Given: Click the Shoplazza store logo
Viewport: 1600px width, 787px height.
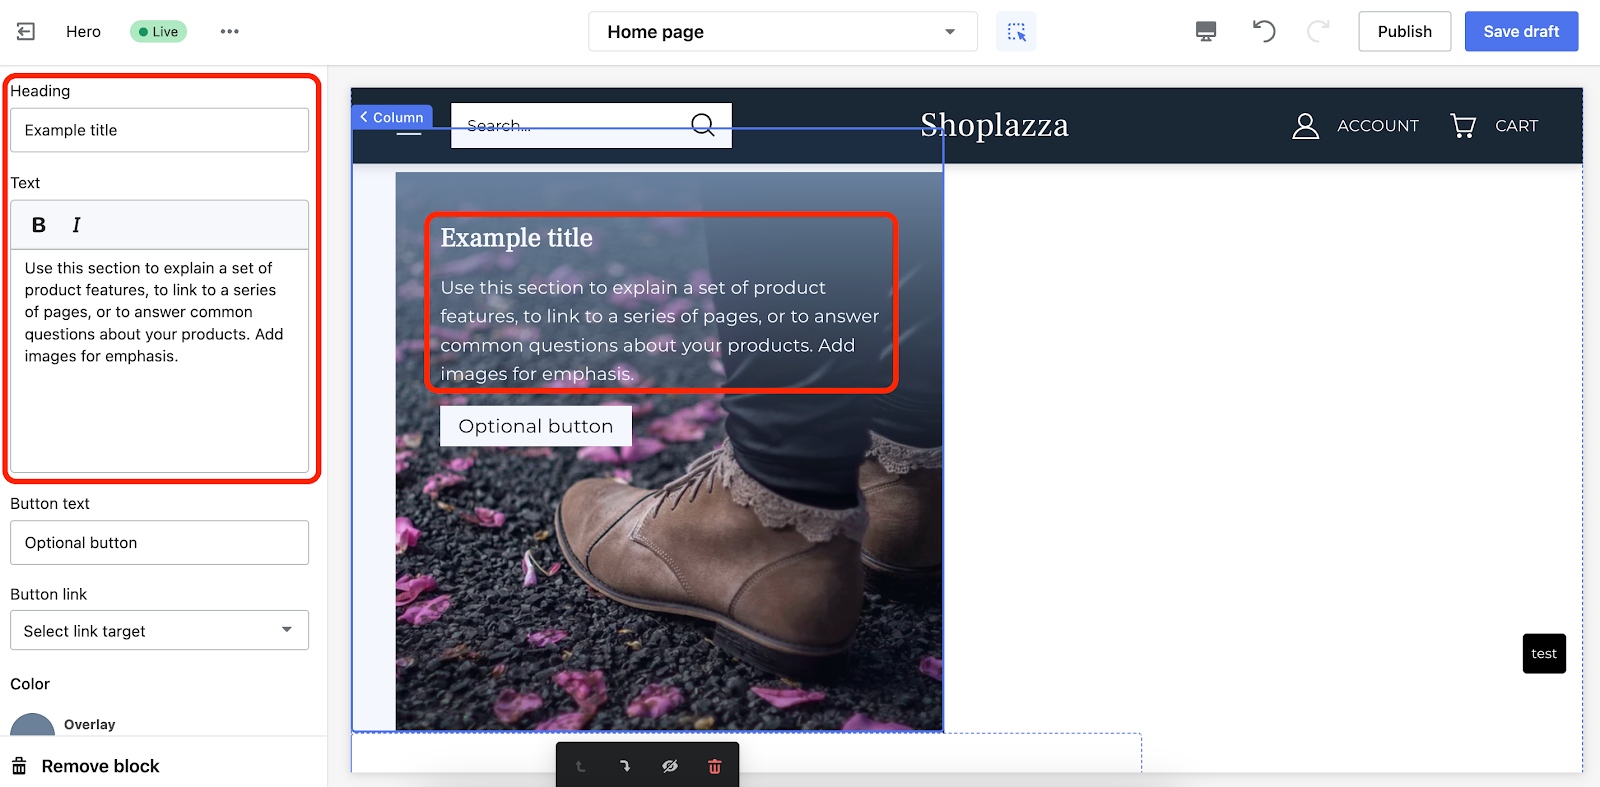Looking at the screenshot, I should click(x=994, y=125).
